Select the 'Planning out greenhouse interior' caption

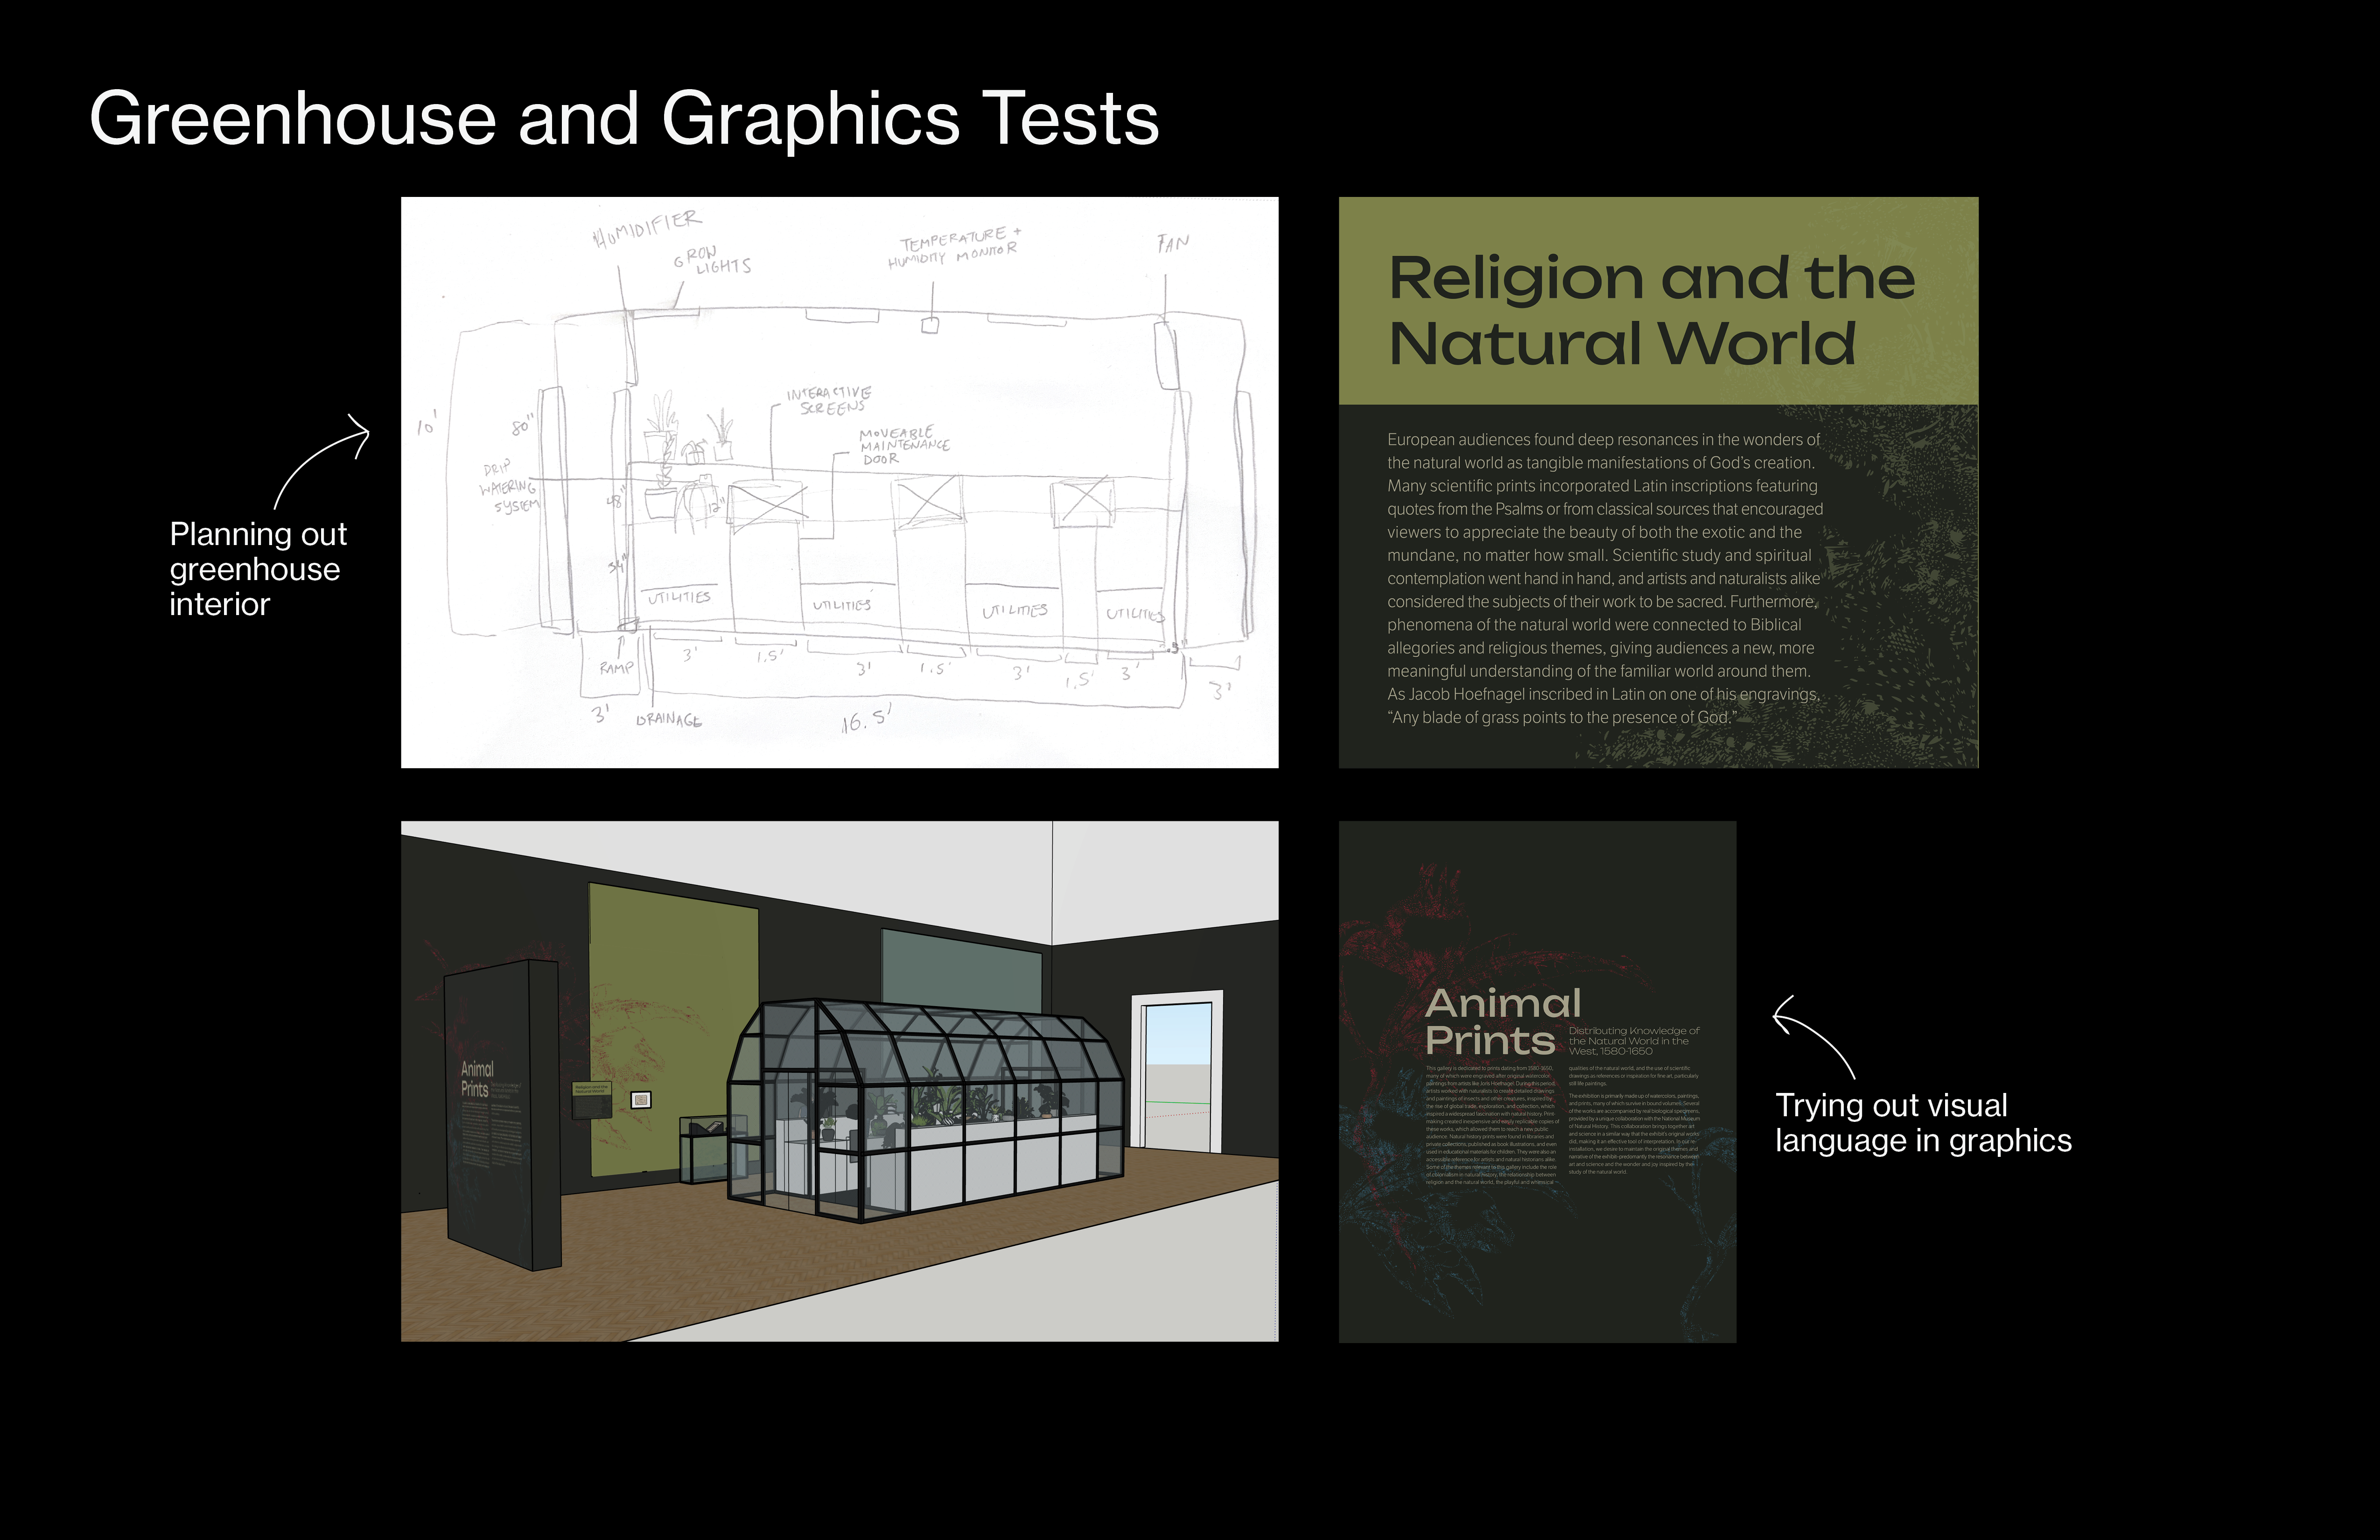click(257, 569)
